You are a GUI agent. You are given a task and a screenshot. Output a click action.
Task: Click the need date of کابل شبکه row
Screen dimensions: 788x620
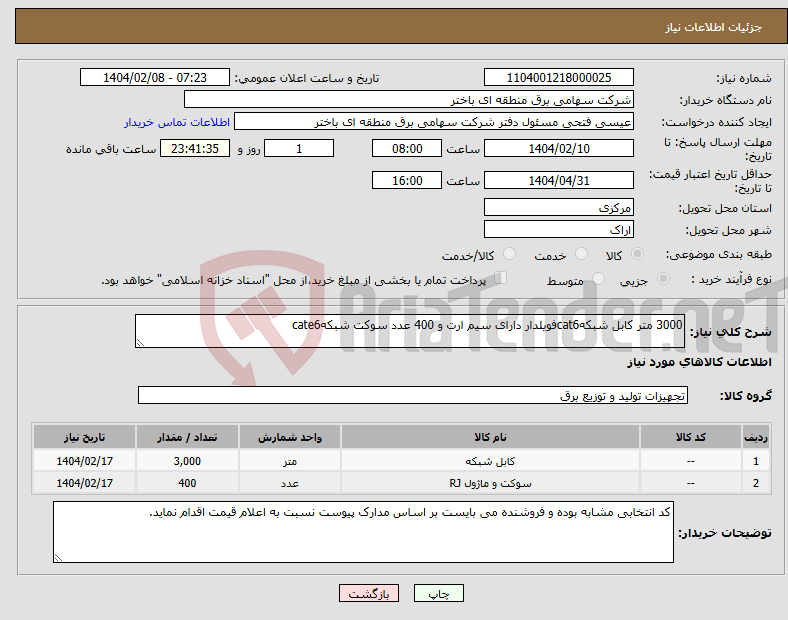[84, 461]
